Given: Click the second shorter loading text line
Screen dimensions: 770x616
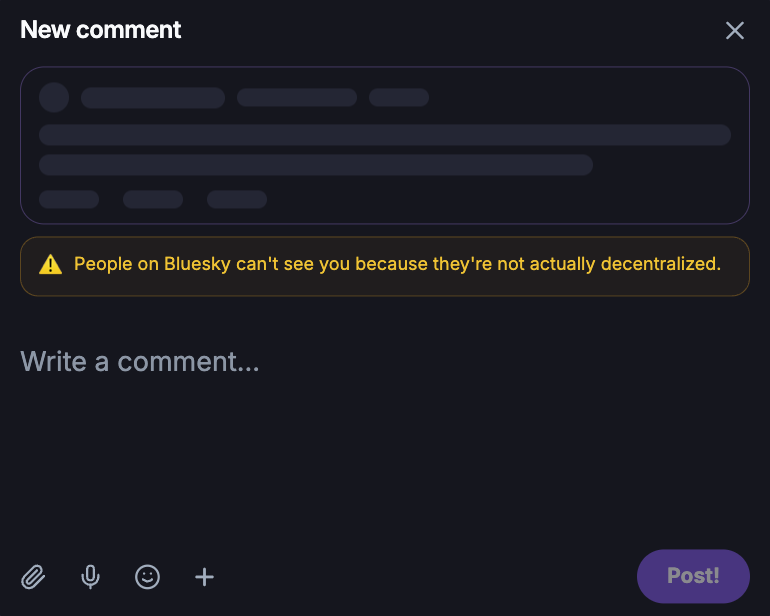Looking at the screenshot, I should [x=316, y=165].
